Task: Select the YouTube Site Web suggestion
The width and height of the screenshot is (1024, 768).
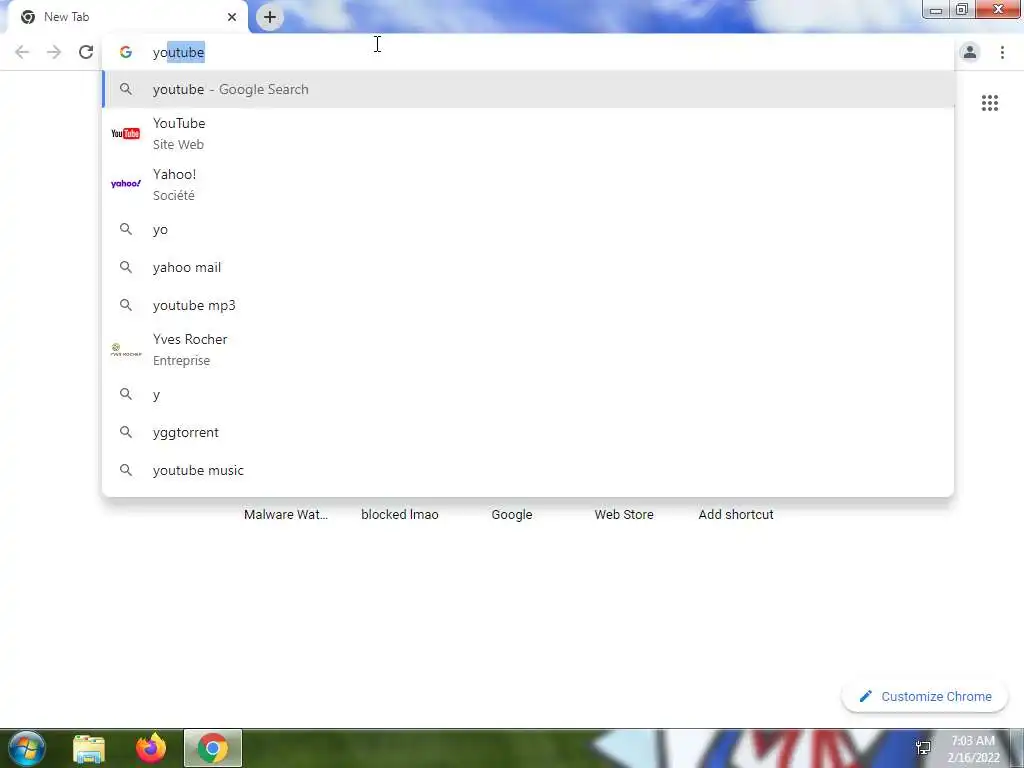Action: click(528, 134)
